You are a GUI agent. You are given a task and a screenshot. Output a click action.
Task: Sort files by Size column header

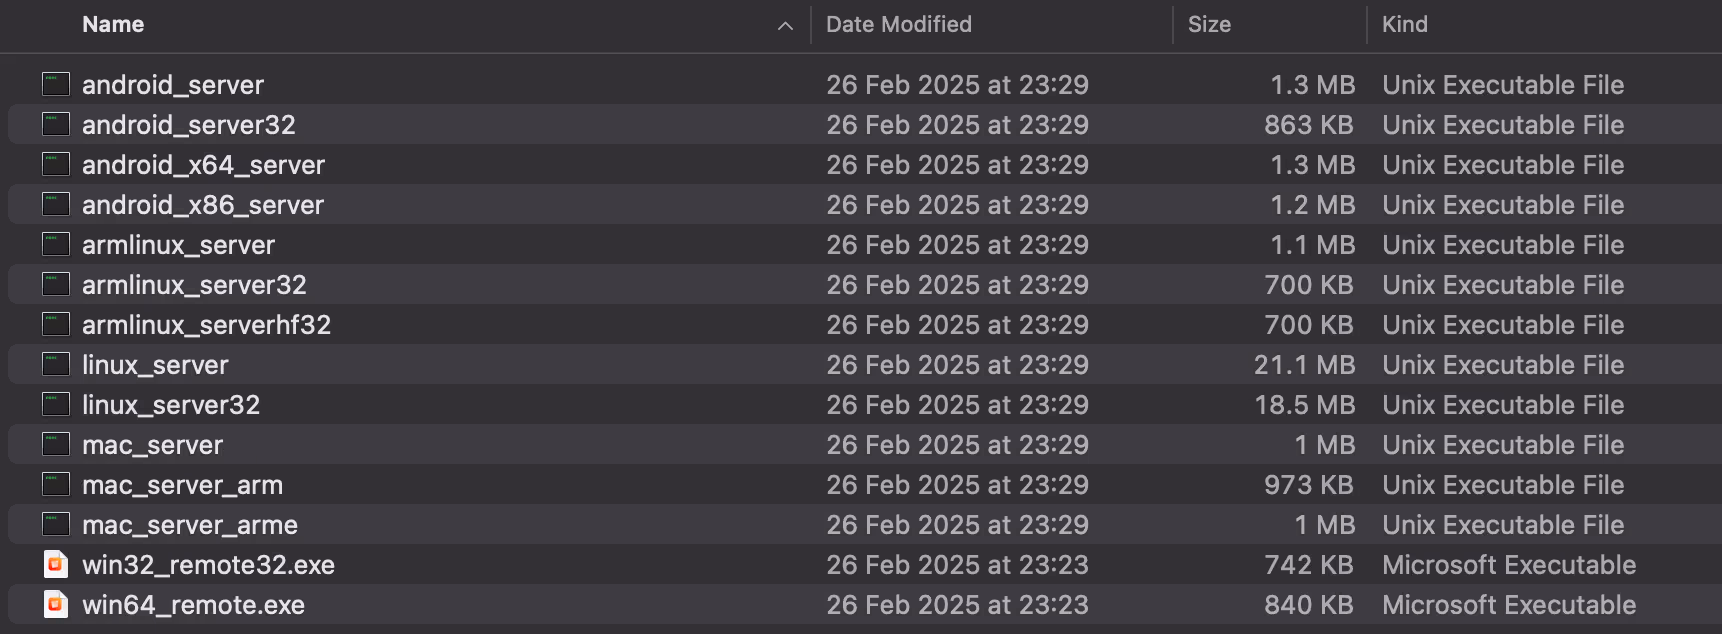(x=1209, y=25)
